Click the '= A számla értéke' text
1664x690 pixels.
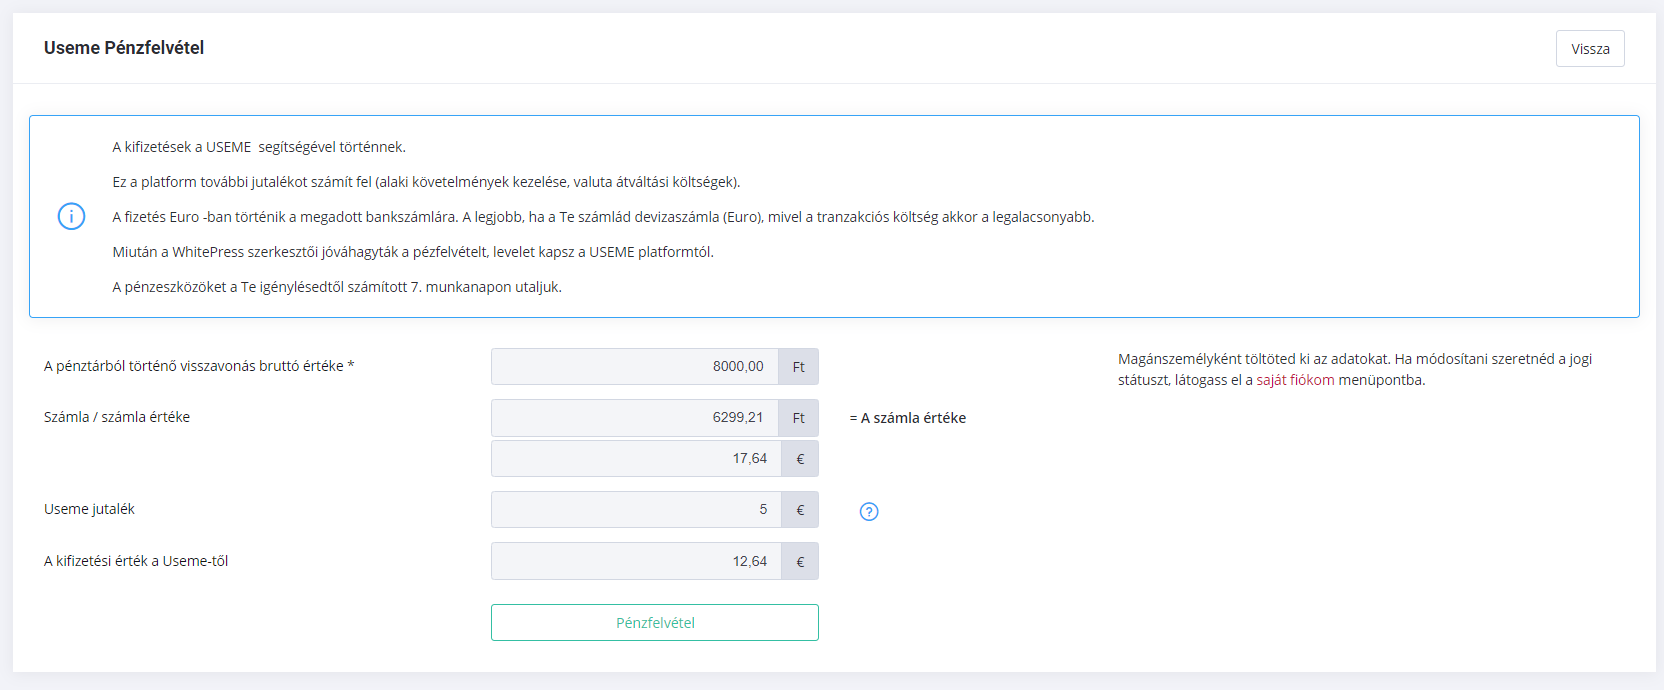[x=908, y=418]
